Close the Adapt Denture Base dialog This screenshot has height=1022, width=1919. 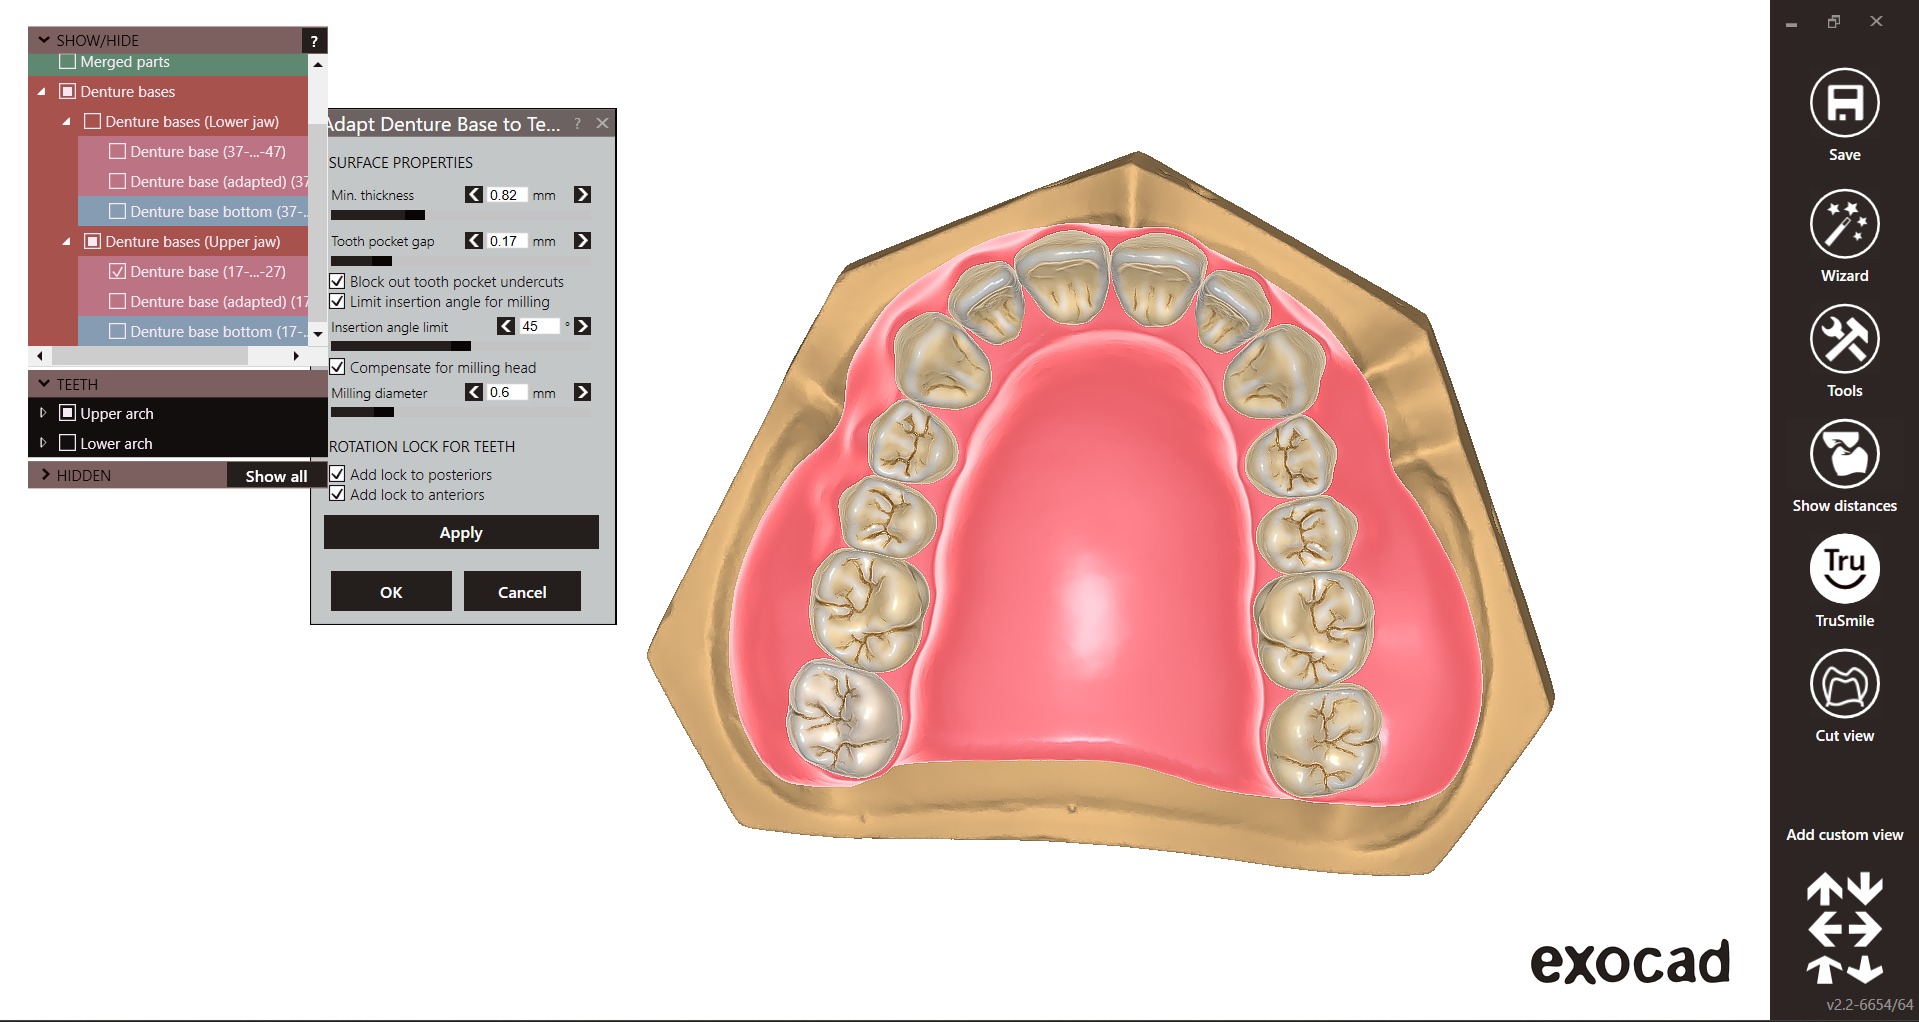click(602, 123)
